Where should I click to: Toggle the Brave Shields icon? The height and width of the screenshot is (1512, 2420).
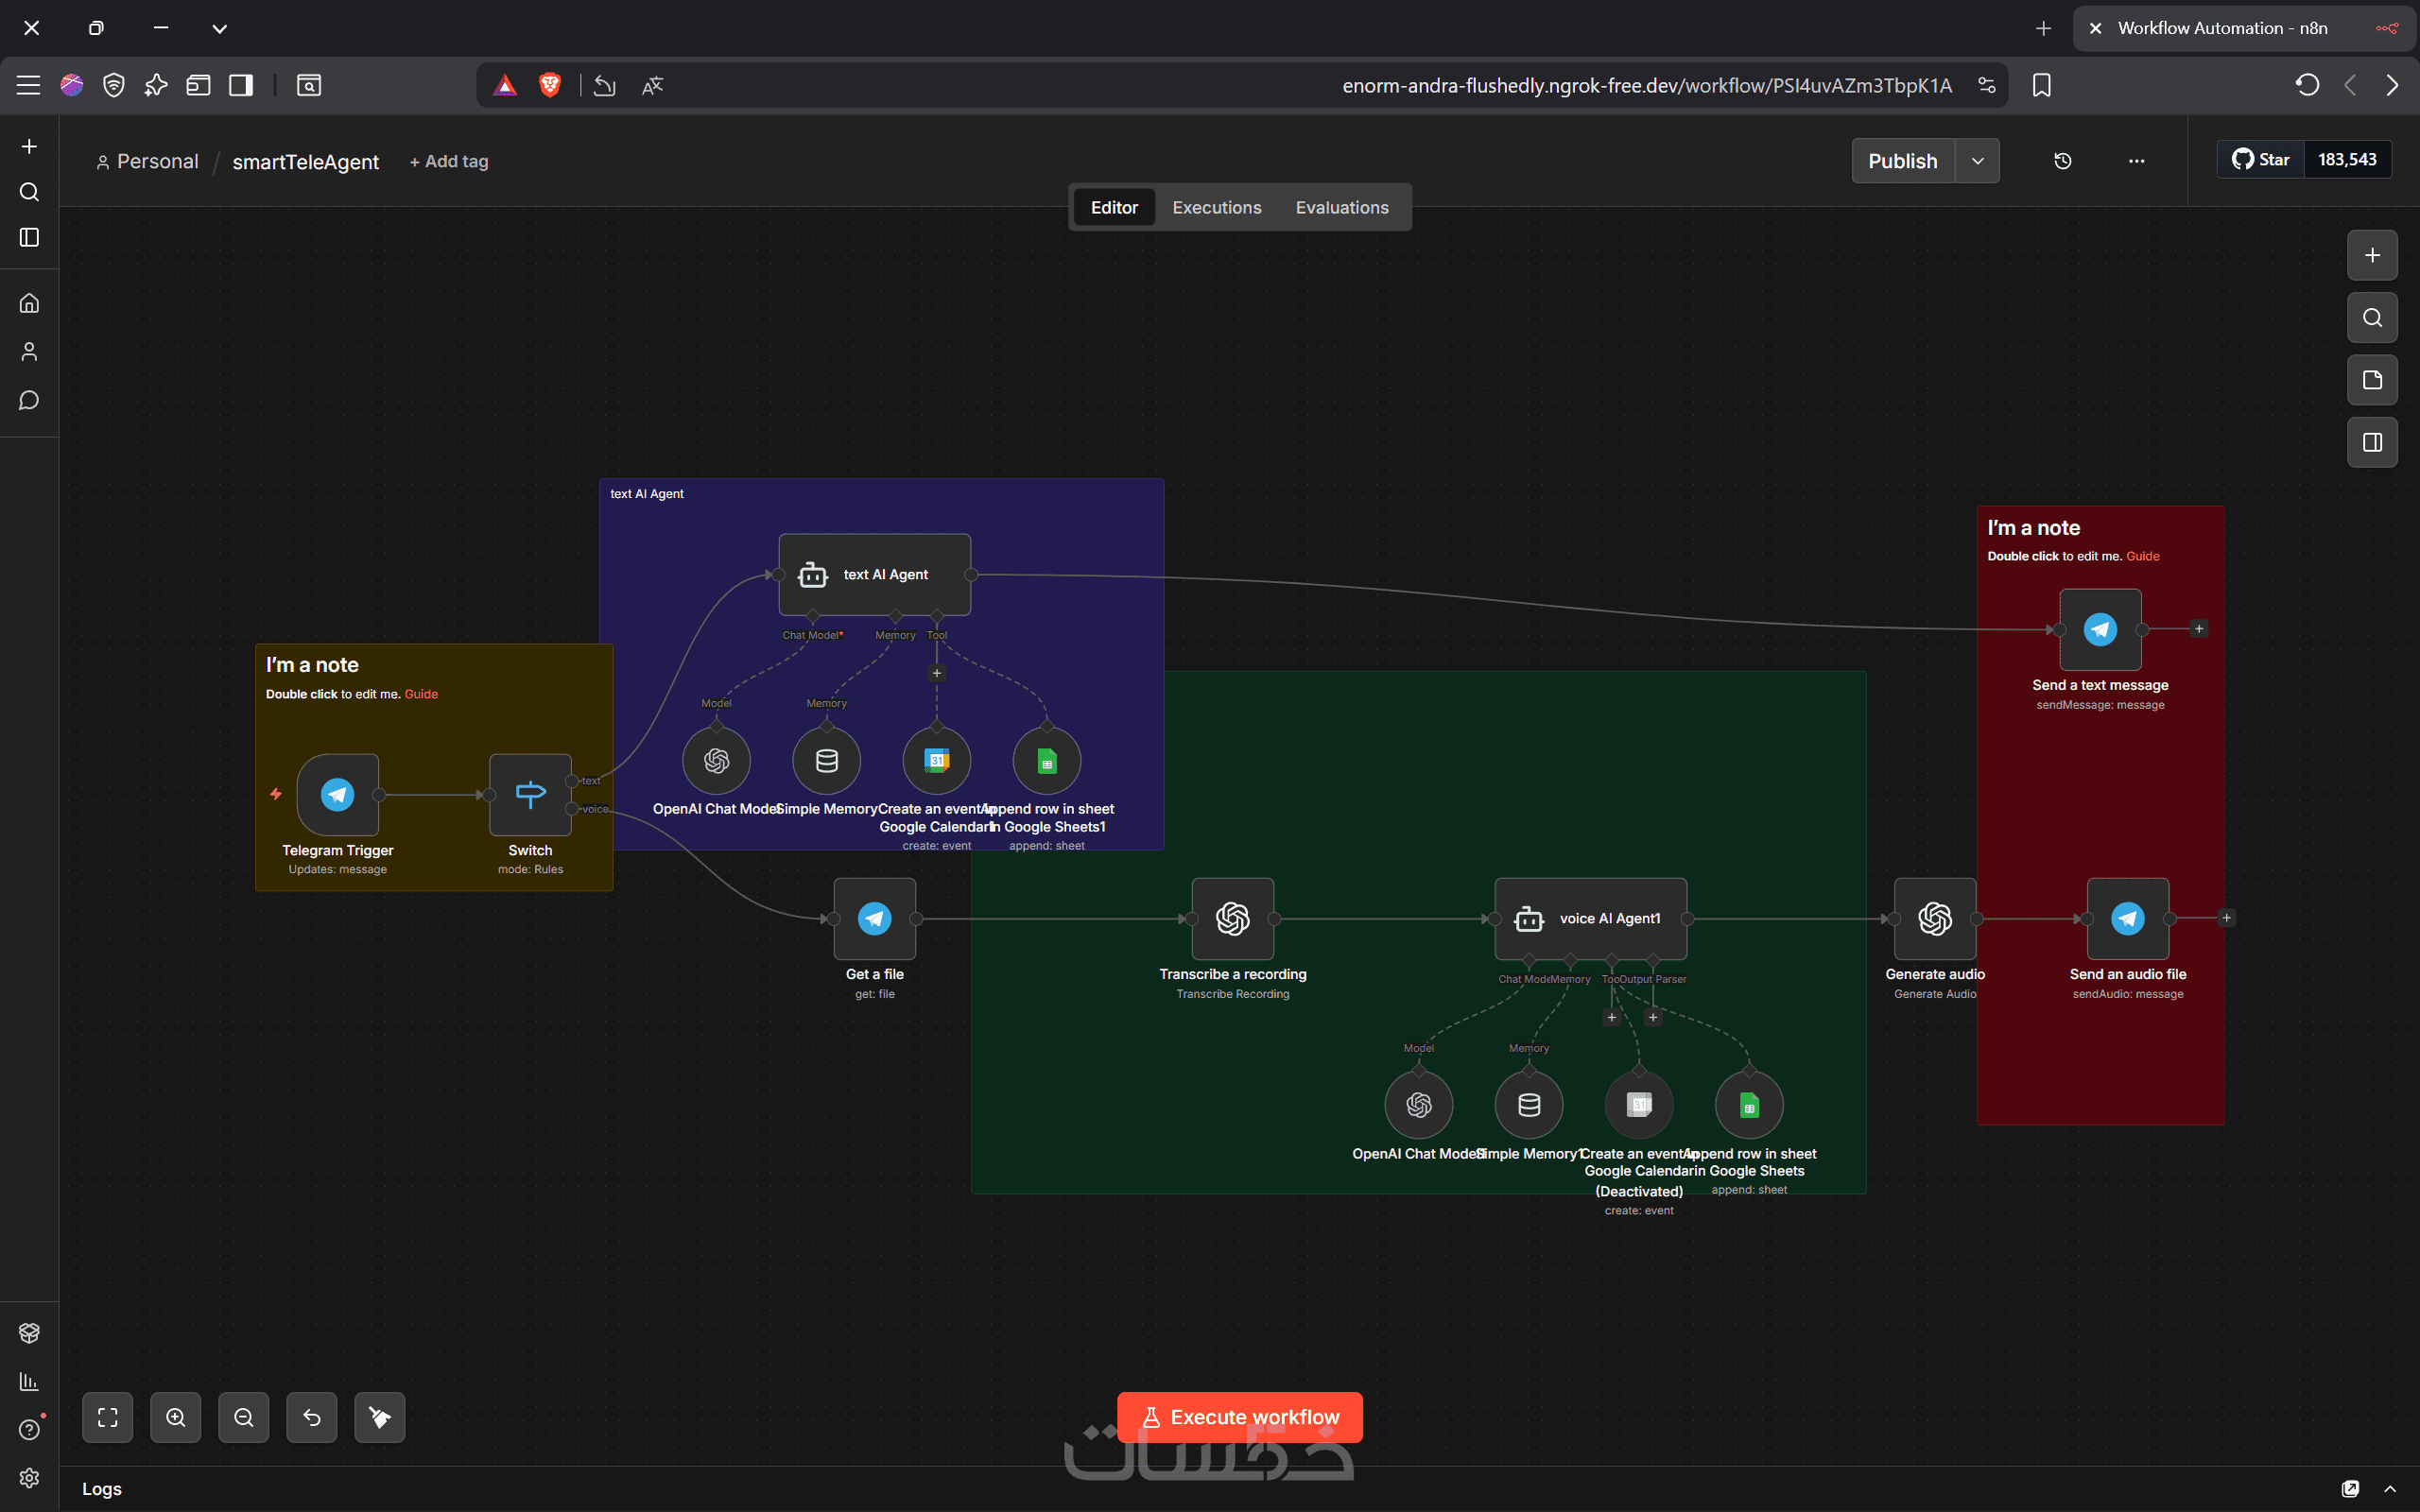(x=549, y=85)
